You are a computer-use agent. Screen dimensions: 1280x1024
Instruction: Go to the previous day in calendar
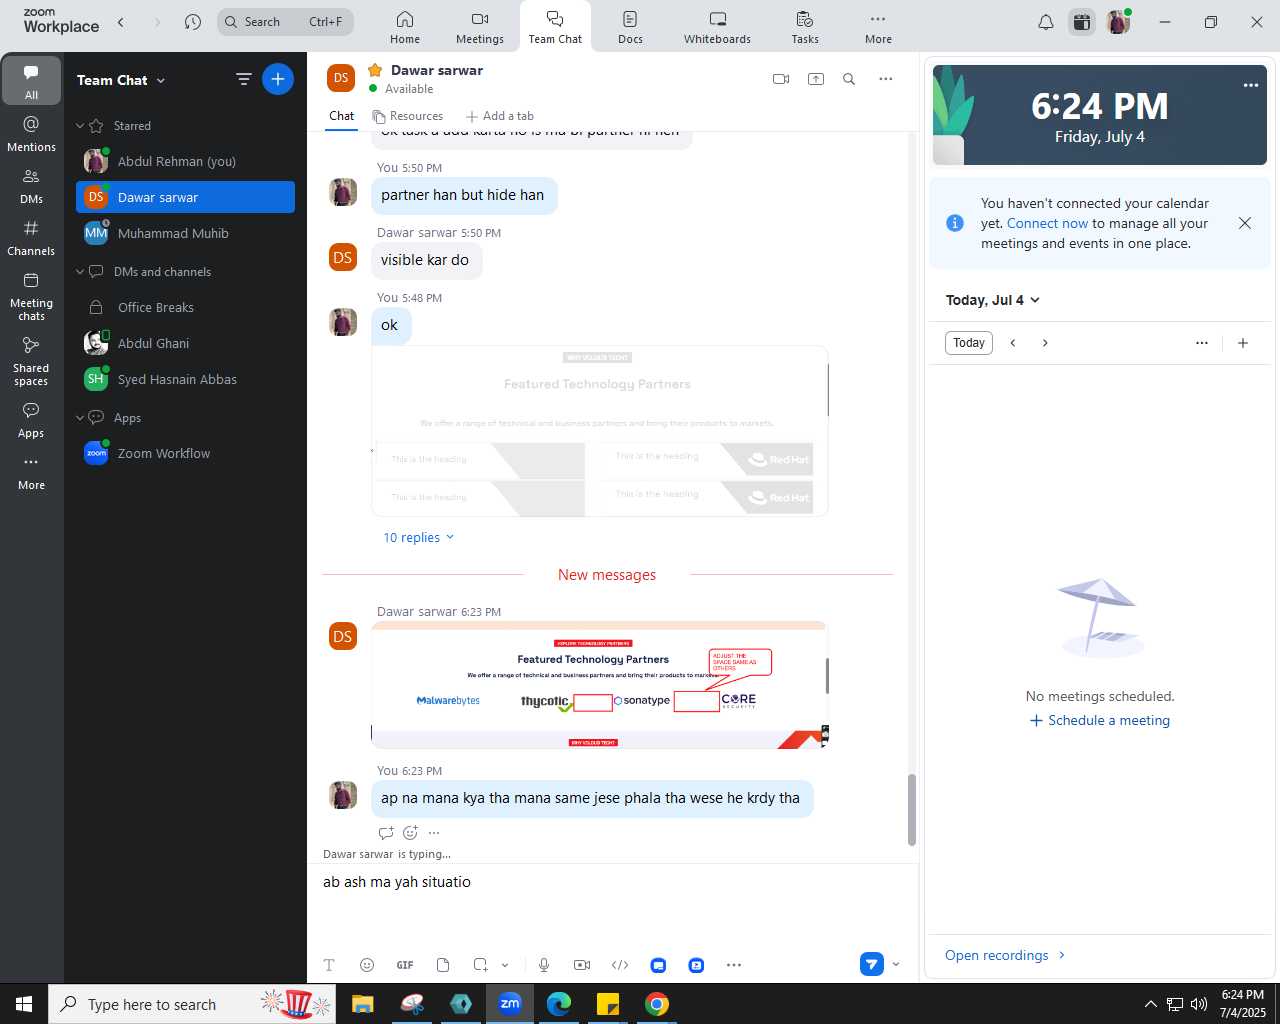coord(1013,343)
